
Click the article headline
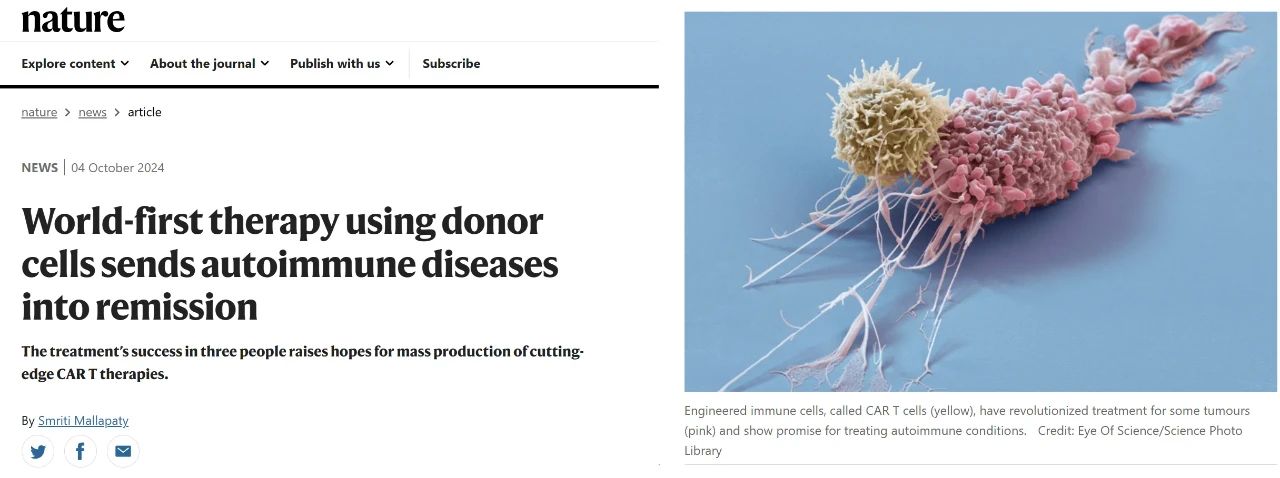[289, 264]
